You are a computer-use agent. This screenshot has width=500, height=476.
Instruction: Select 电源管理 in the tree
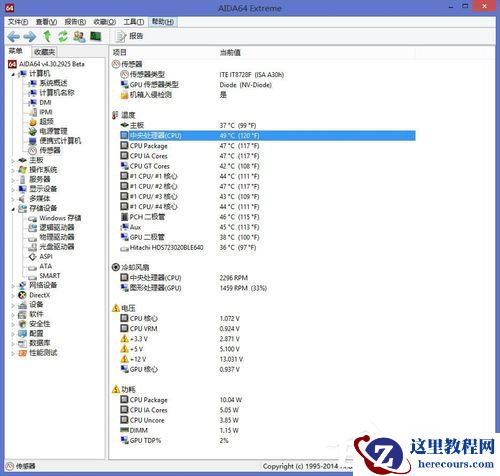[53, 131]
